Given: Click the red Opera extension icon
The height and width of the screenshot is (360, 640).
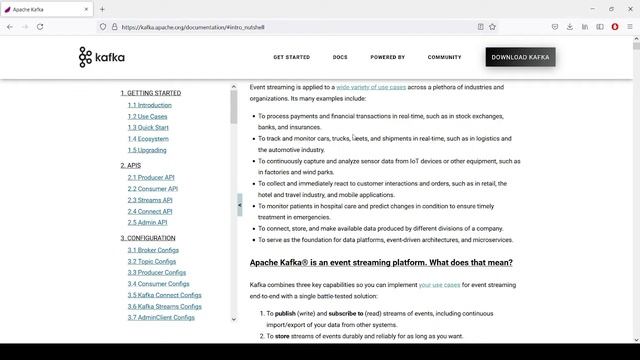Looking at the screenshot, I should (615, 27).
